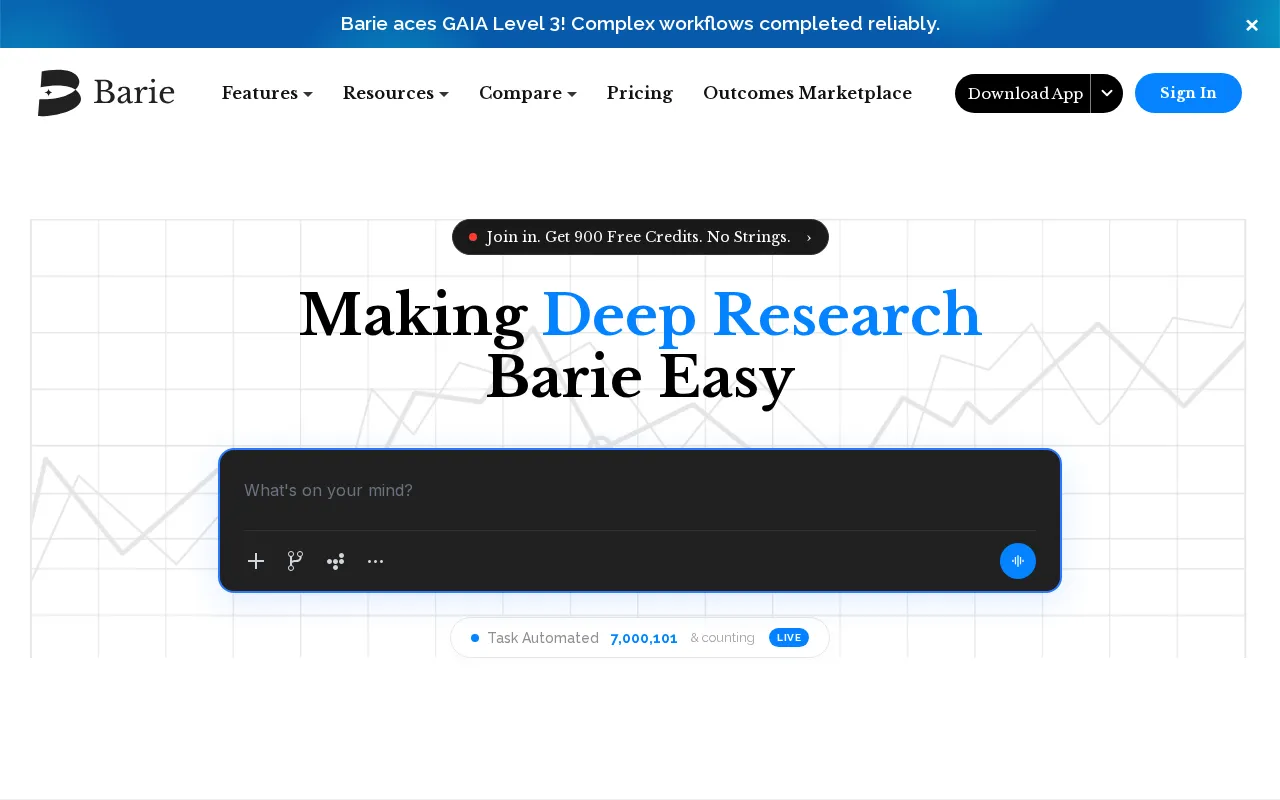Image resolution: width=1280 pixels, height=800 pixels.
Task: Go to the Pricing page
Action: [640, 93]
